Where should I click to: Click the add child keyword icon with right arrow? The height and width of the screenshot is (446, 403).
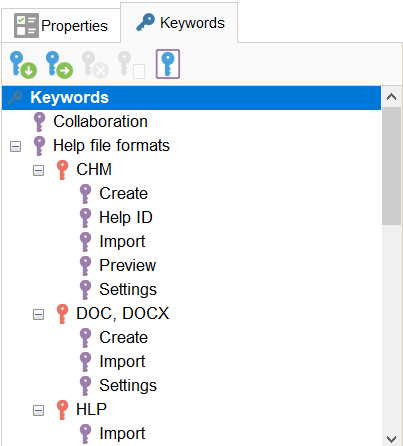pyautogui.click(x=59, y=65)
